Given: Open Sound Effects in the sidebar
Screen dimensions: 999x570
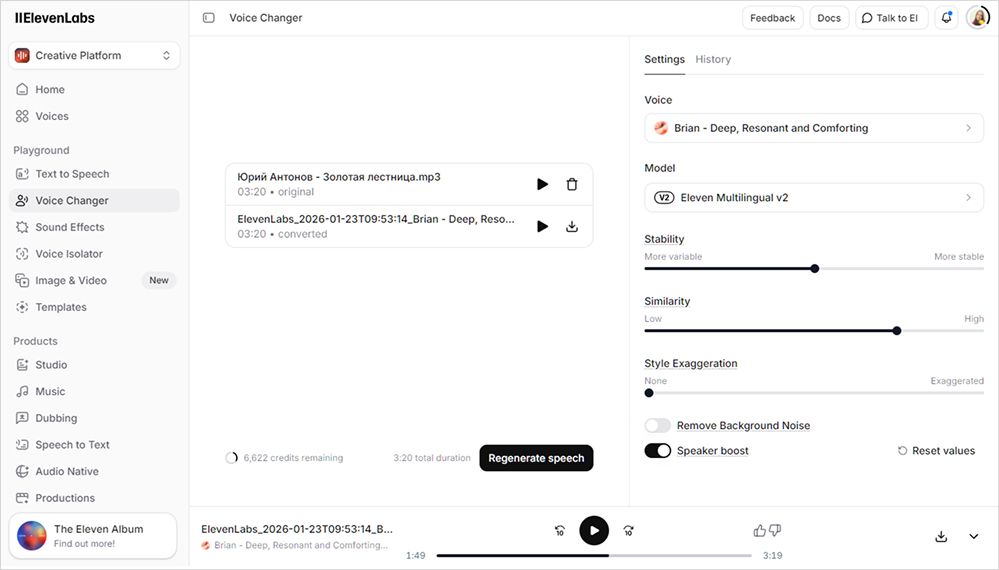Looking at the screenshot, I should click(x=70, y=227).
